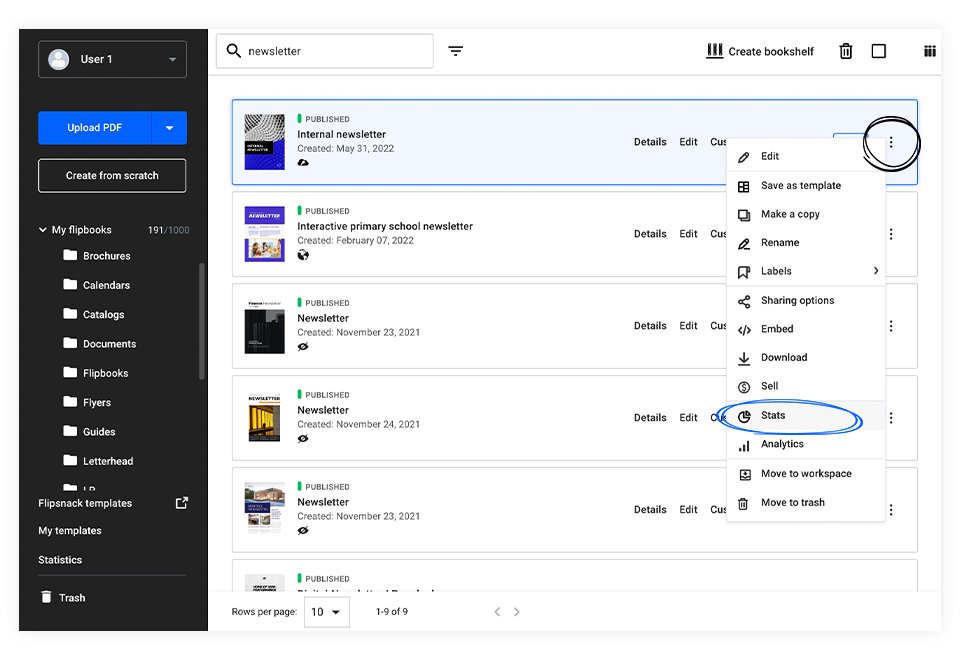
Task: Open the three-dot menu for Internal newsletter
Action: coord(891,142)
